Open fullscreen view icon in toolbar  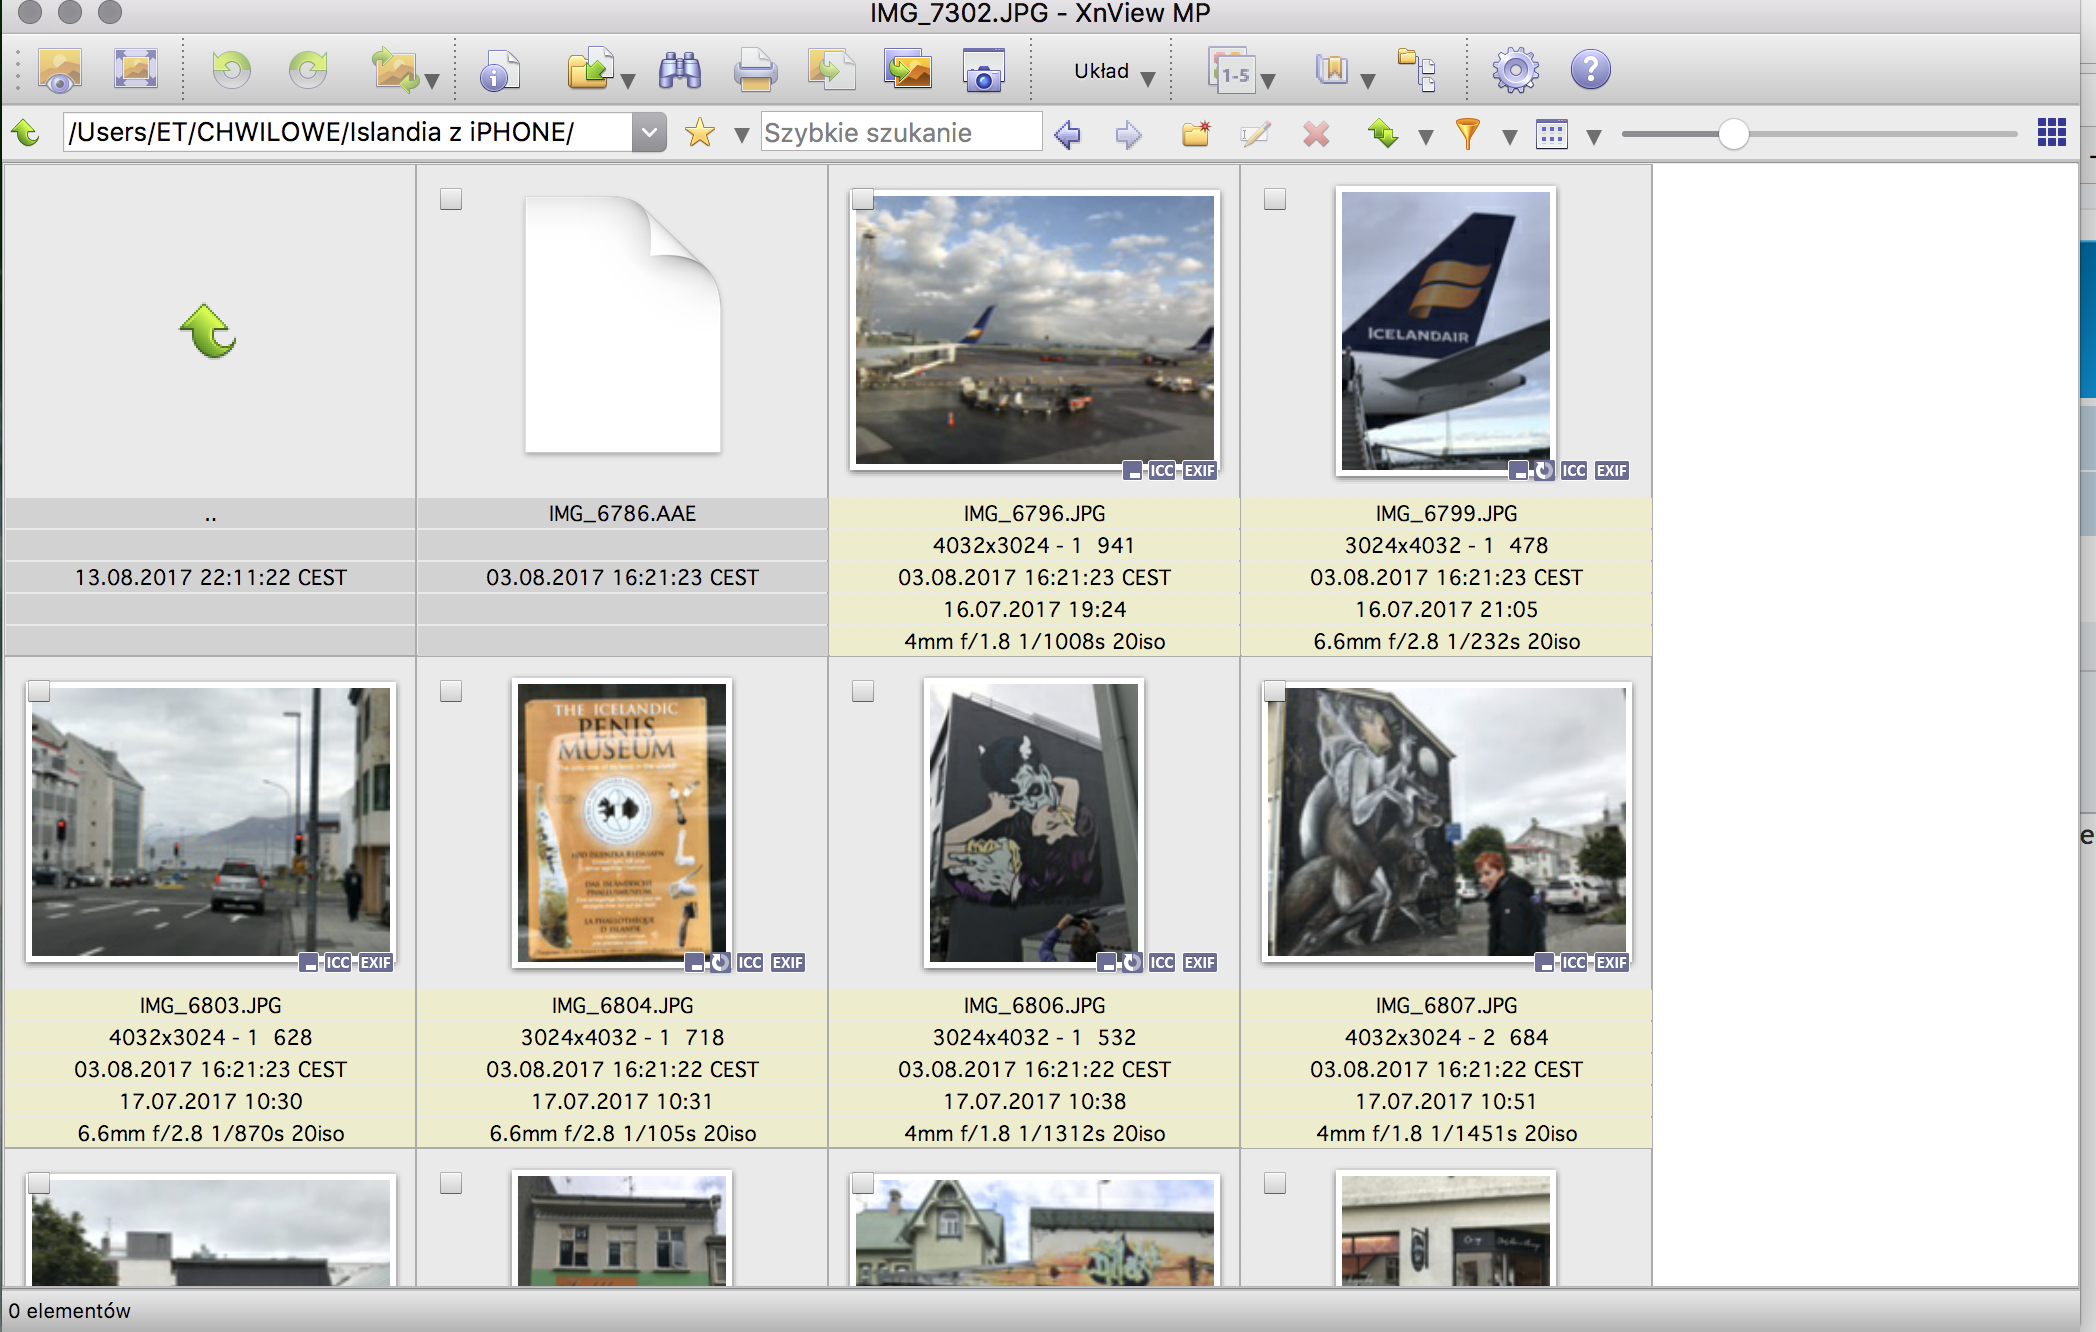136,70
